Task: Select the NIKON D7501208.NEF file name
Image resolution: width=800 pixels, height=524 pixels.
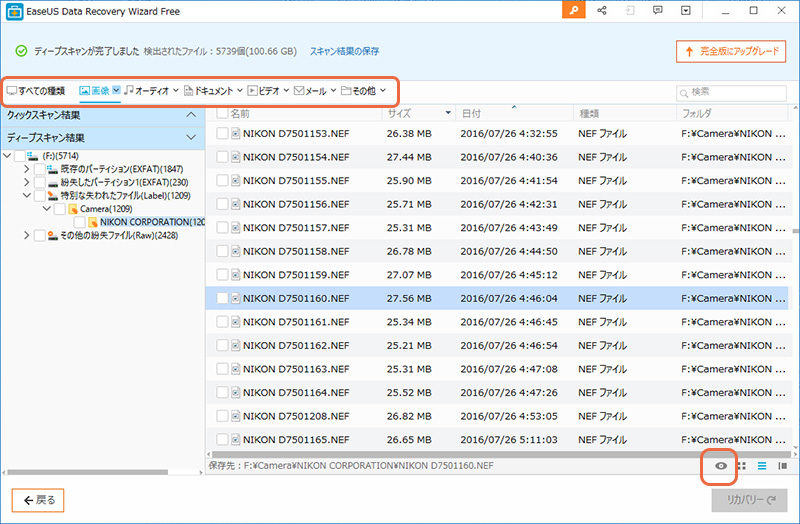Action: pyautogui.click(x=296, y=416)
